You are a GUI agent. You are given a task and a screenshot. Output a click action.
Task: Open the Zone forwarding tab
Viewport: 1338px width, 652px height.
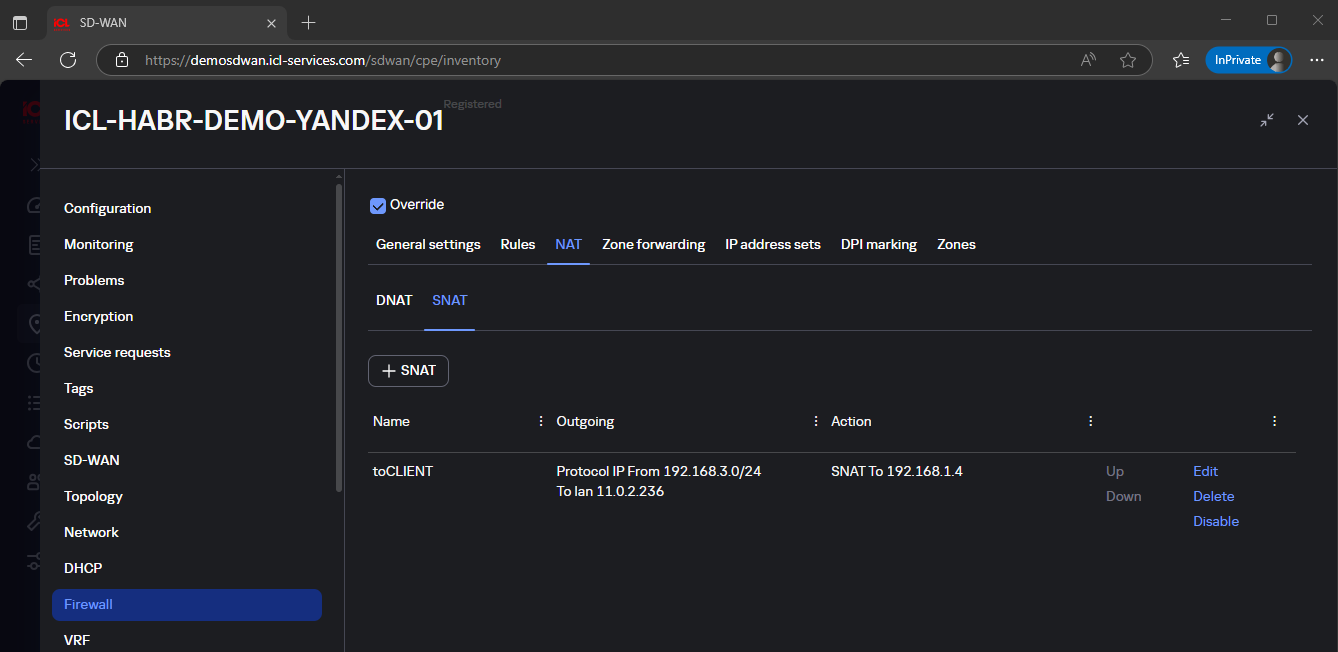point(653,244)
